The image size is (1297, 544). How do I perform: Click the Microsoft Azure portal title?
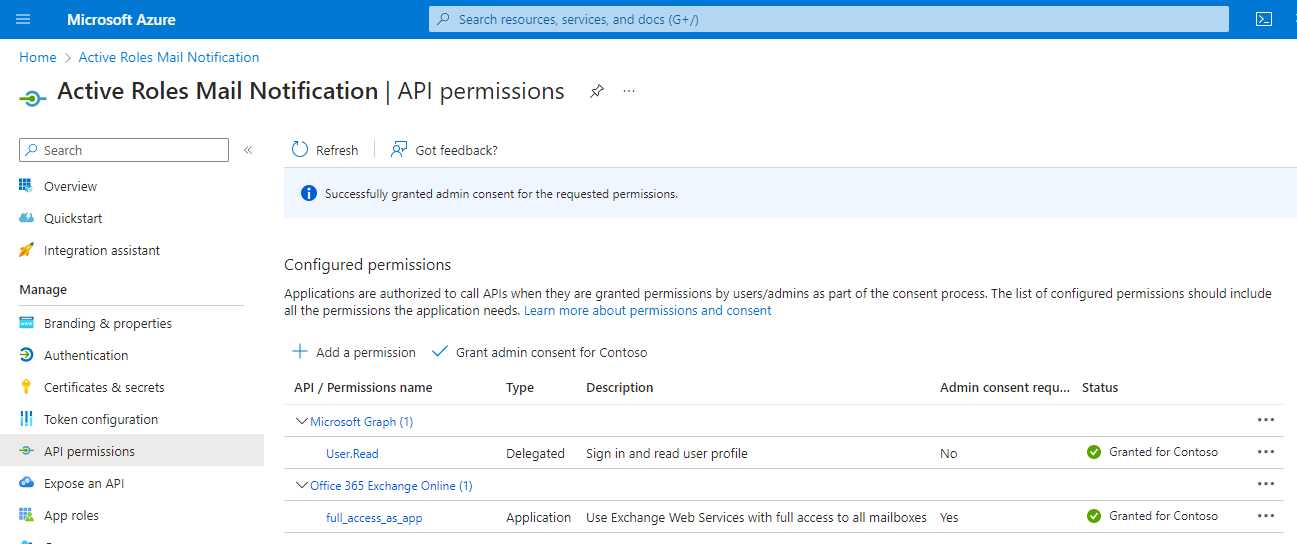tap(121, 19)
